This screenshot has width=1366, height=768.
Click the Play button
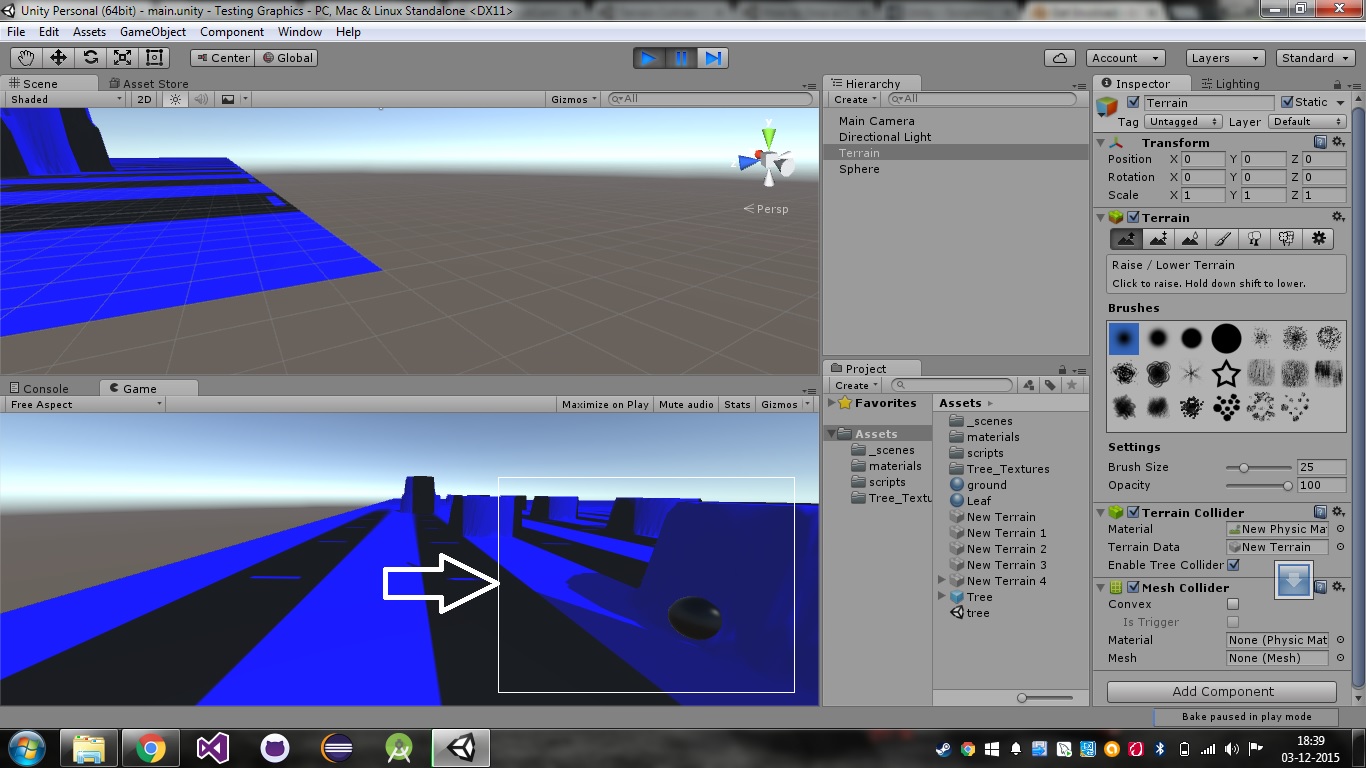pyautogui.click(x=648, y=58)
